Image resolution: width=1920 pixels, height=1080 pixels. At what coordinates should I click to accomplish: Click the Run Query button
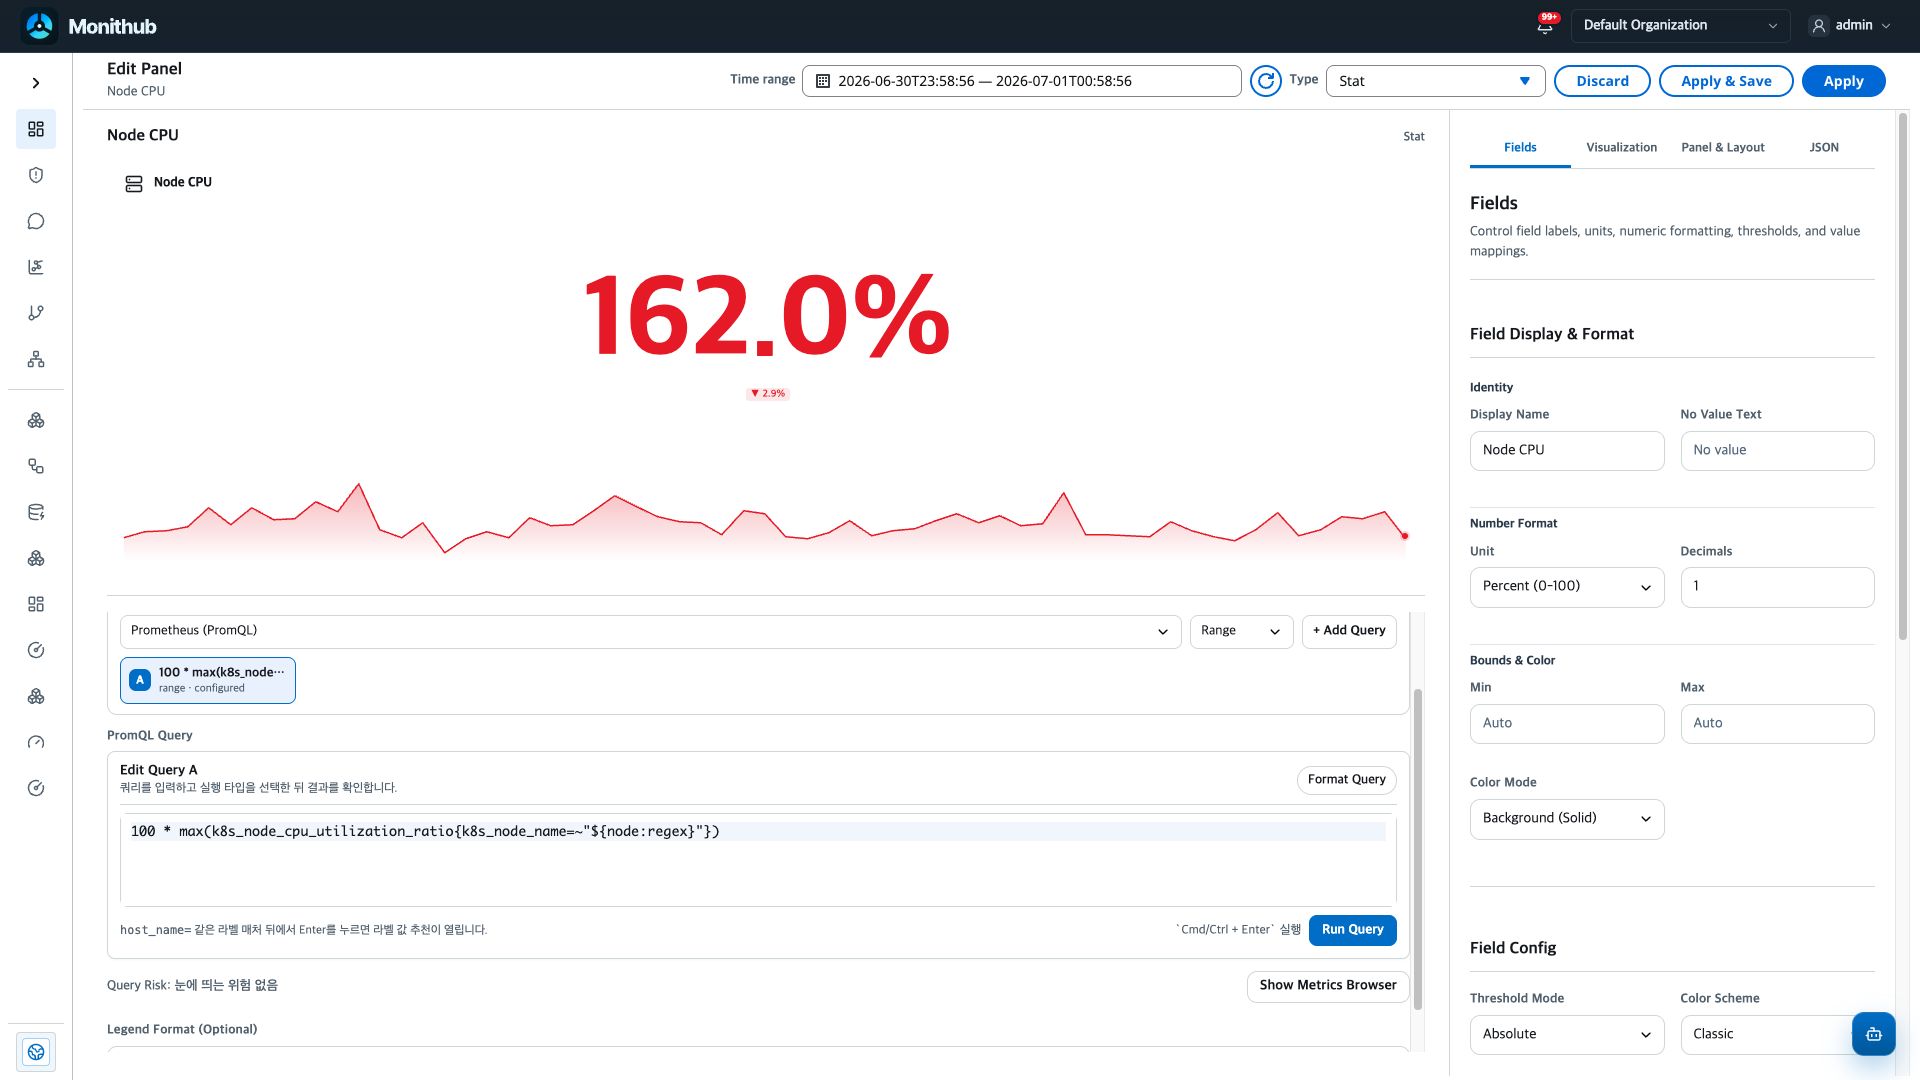1352,930
